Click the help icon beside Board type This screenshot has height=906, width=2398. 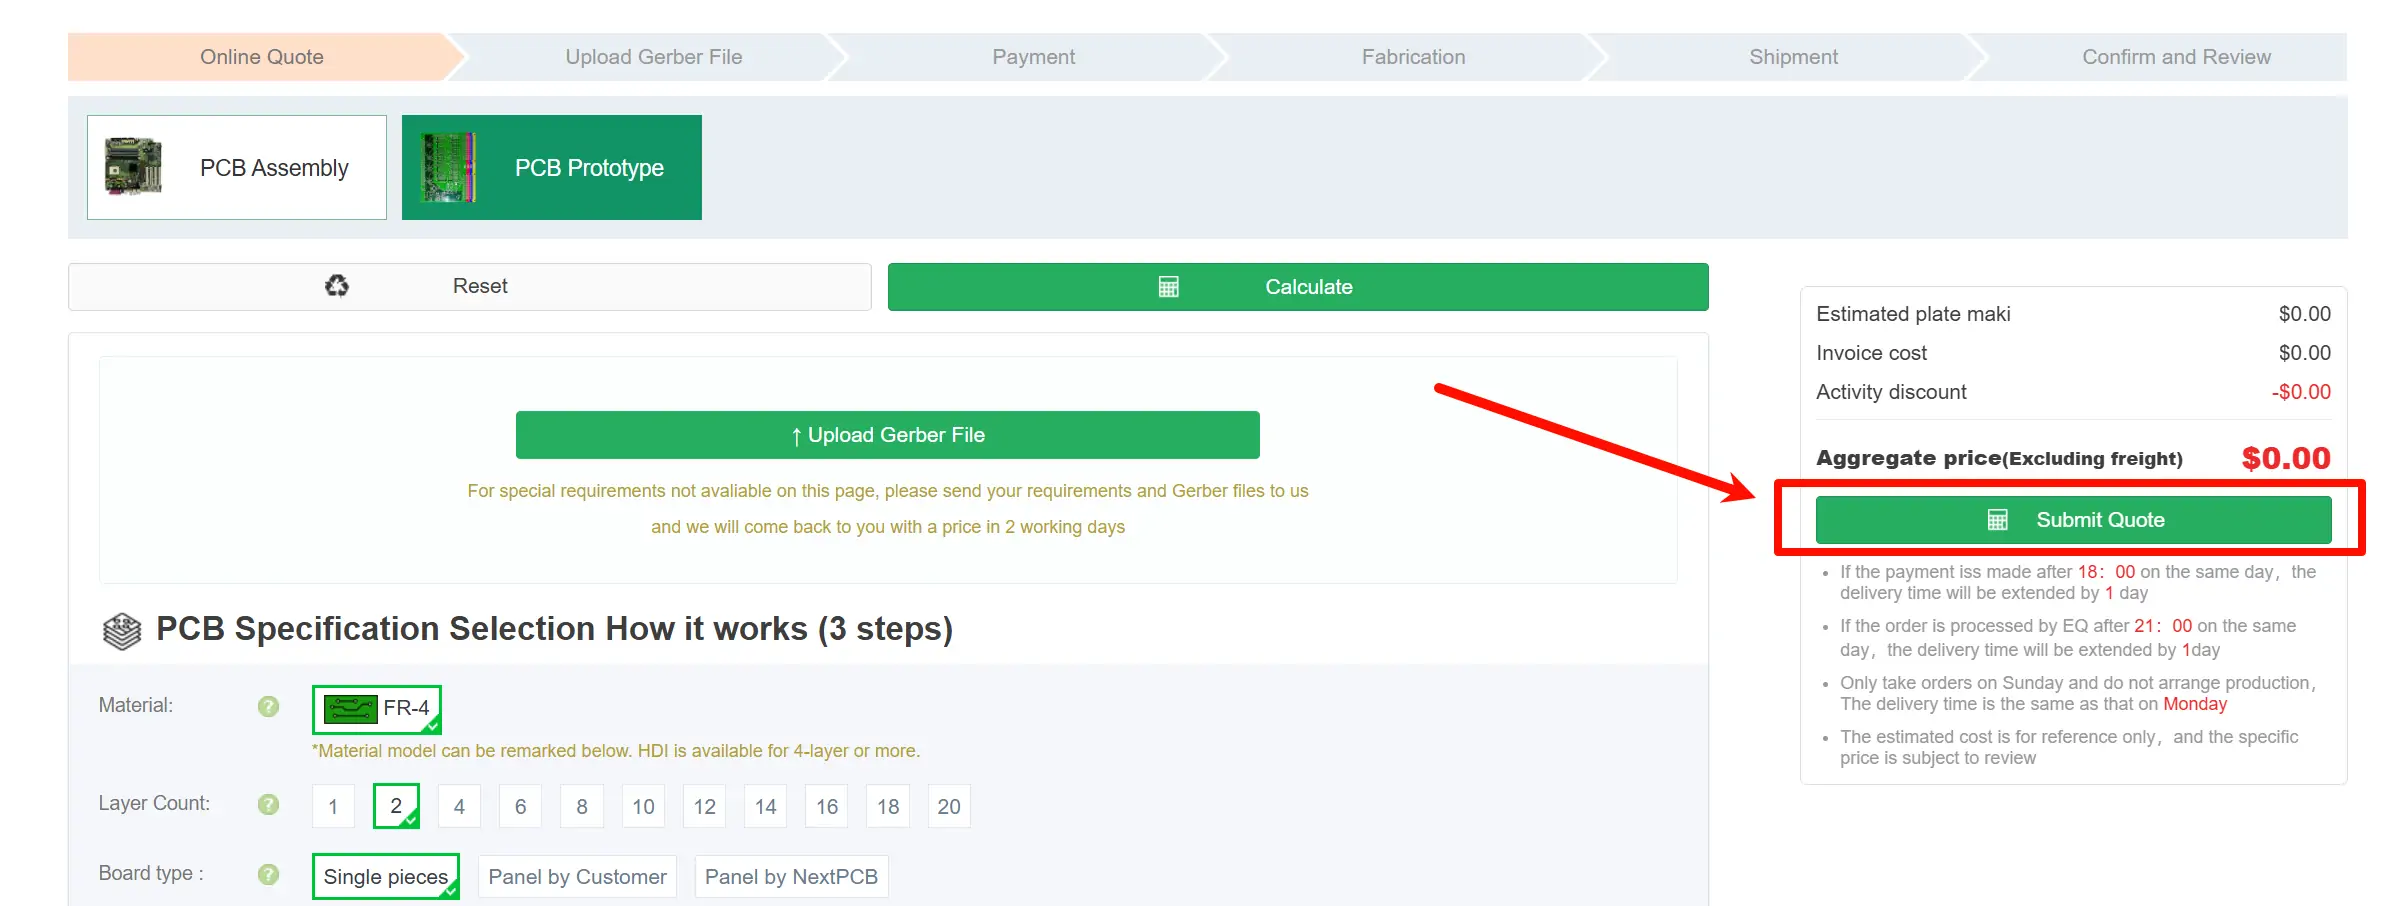(268, 874)
